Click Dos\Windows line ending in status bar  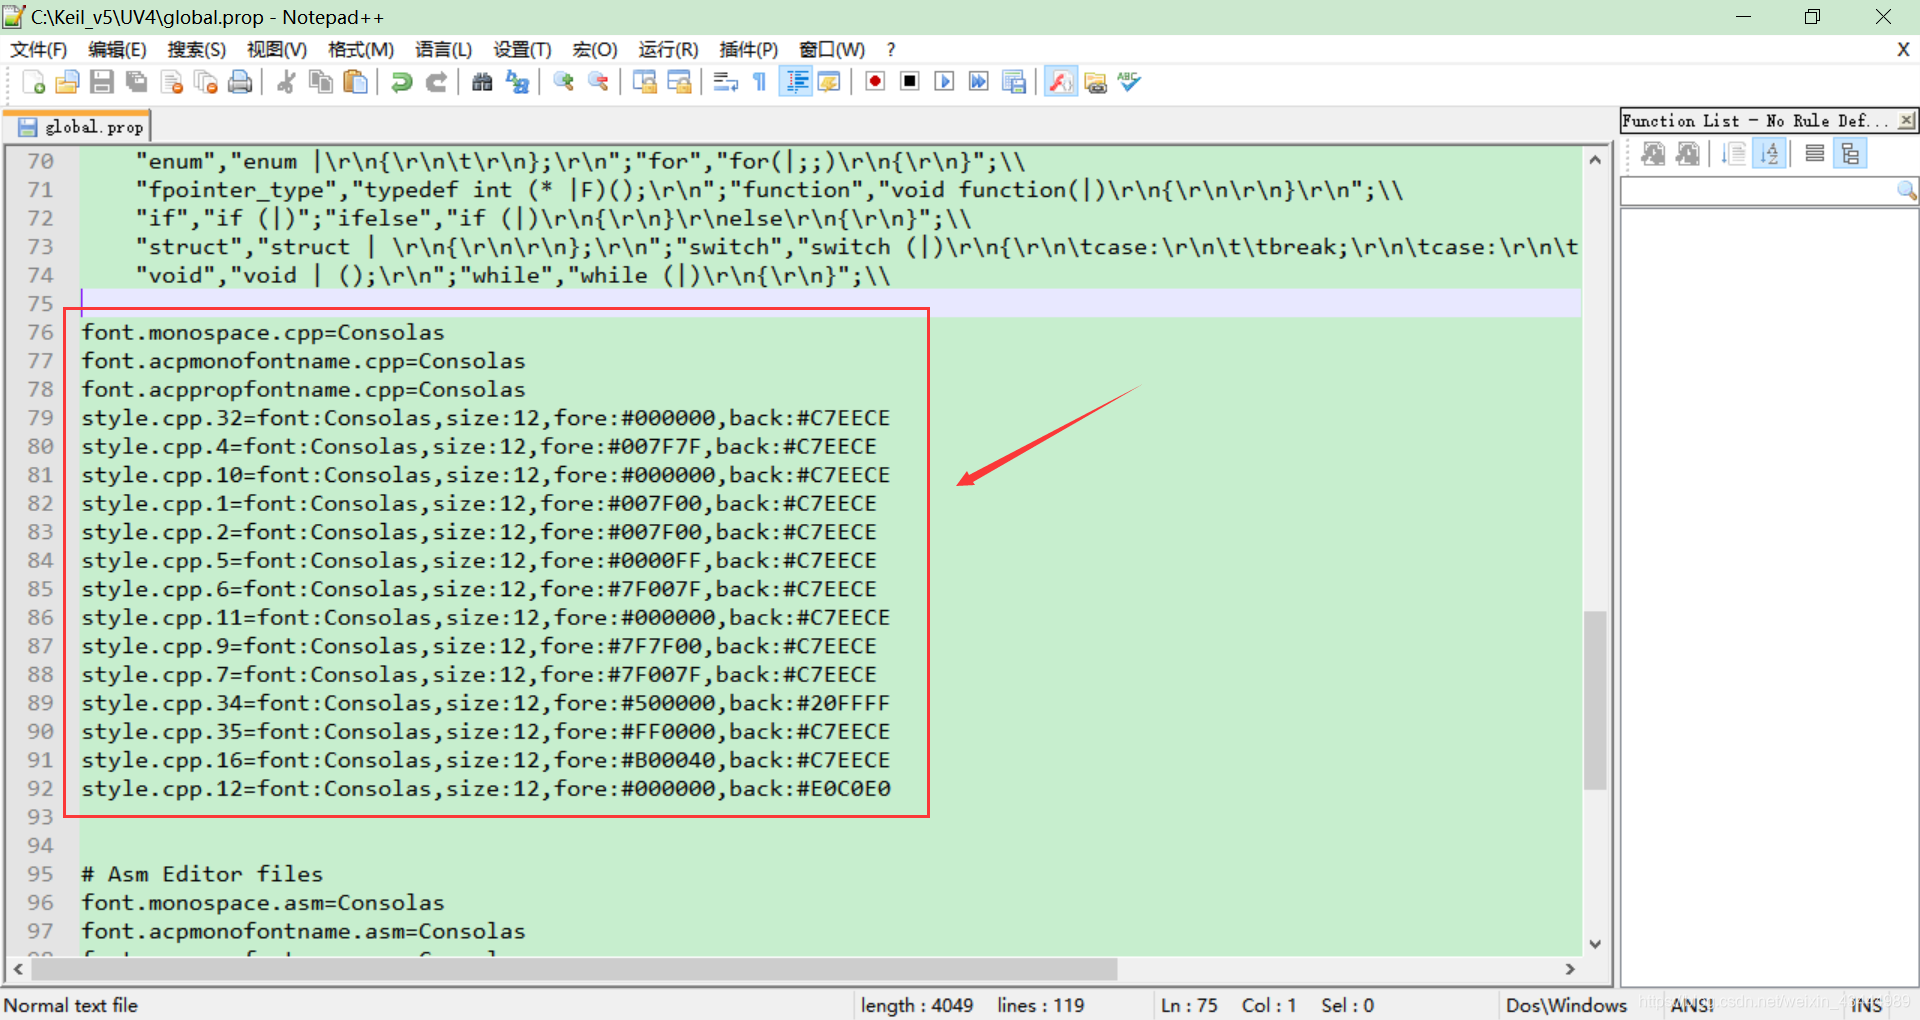[x=1566, y=1005]
